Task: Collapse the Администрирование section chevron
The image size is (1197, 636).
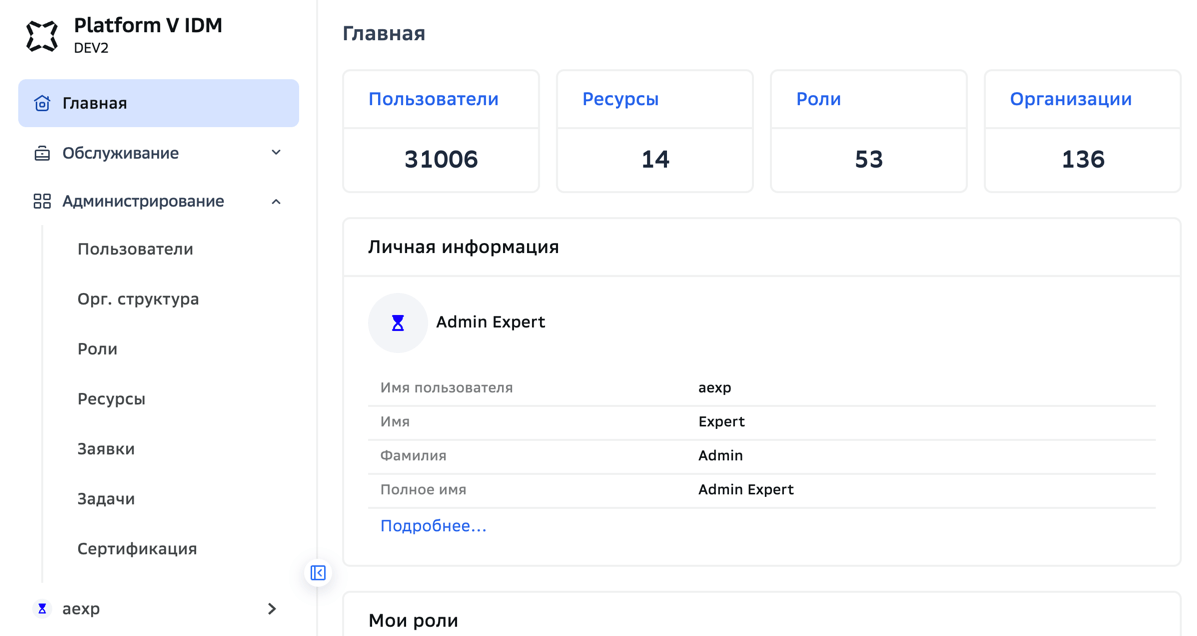Action: 276,202
